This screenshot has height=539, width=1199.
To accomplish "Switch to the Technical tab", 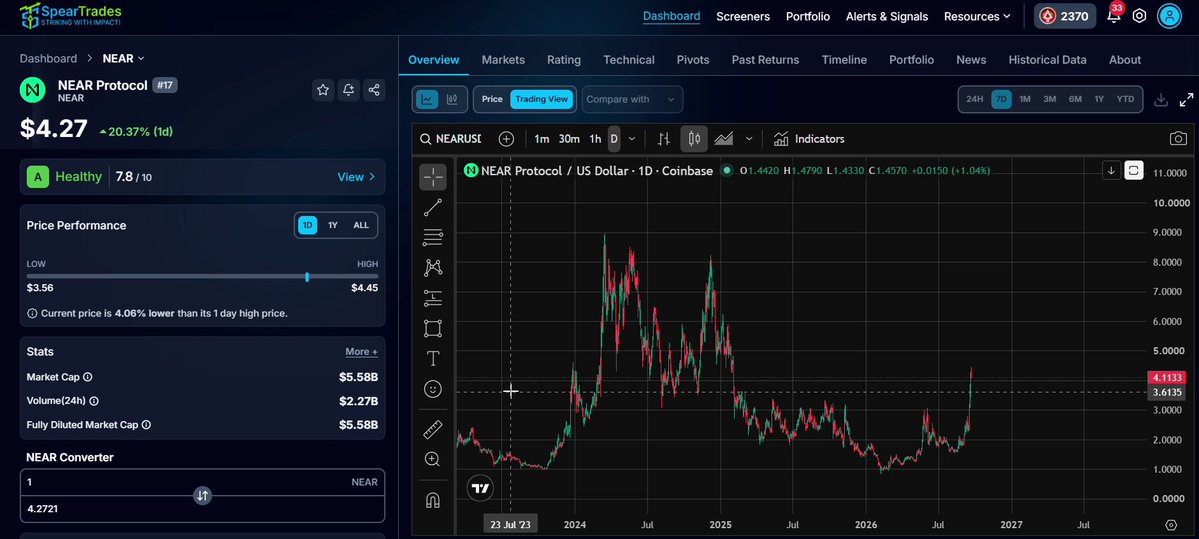I will click(x=629, y=60).
